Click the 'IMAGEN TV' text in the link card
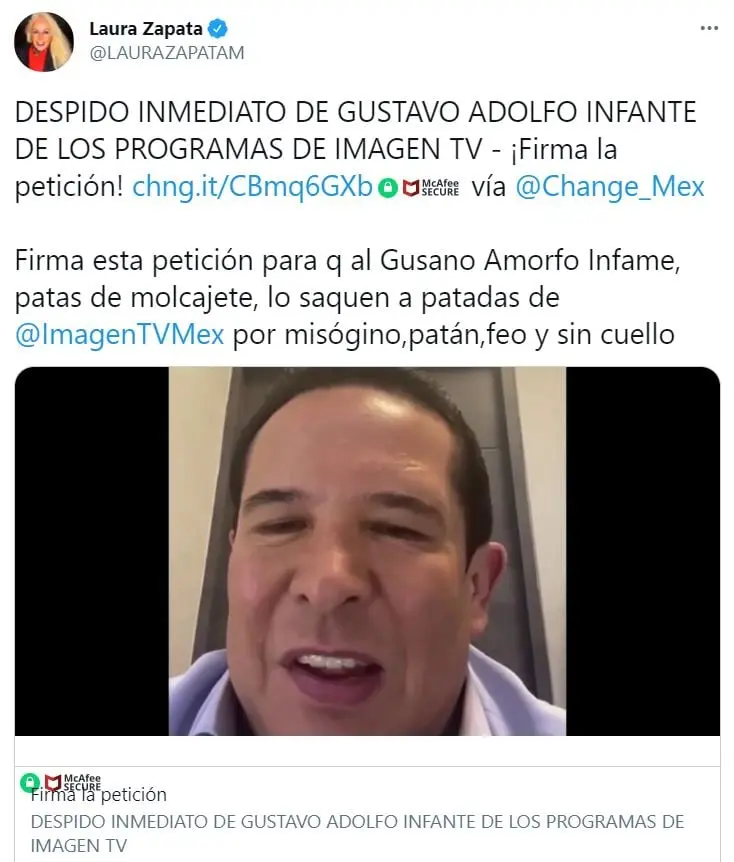 79,846
